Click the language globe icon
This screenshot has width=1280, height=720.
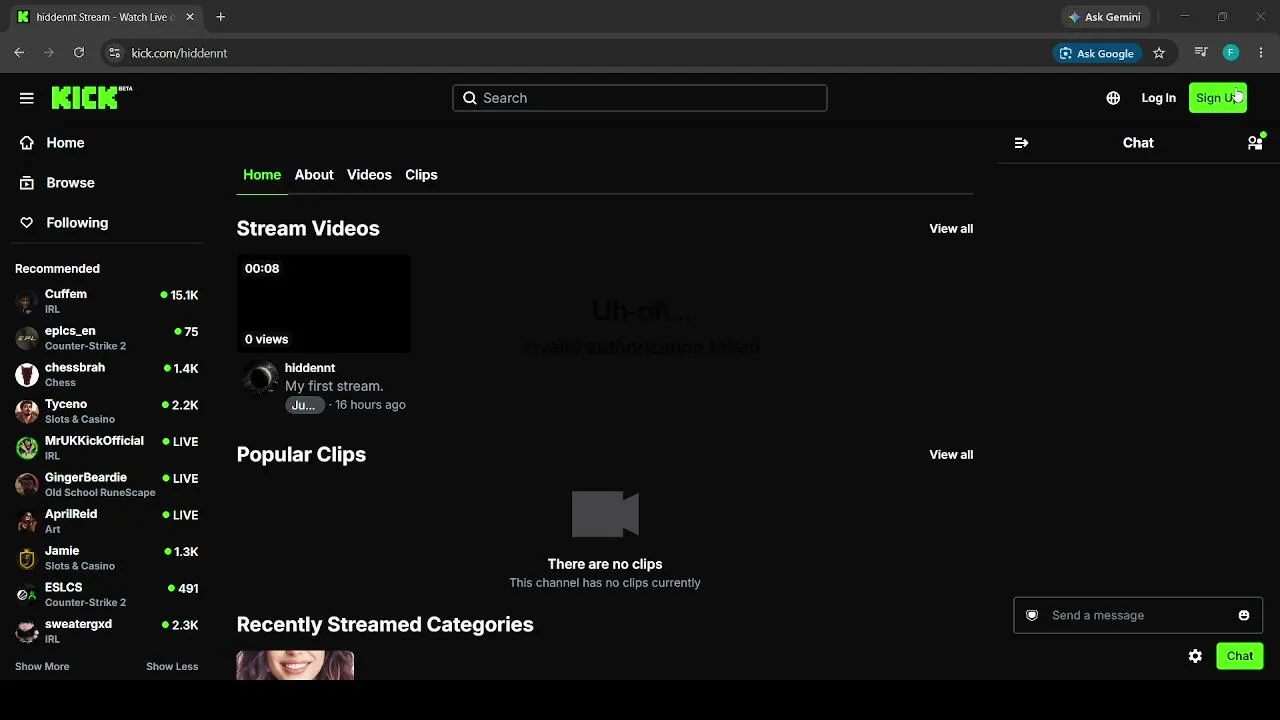pos(1113,98)
